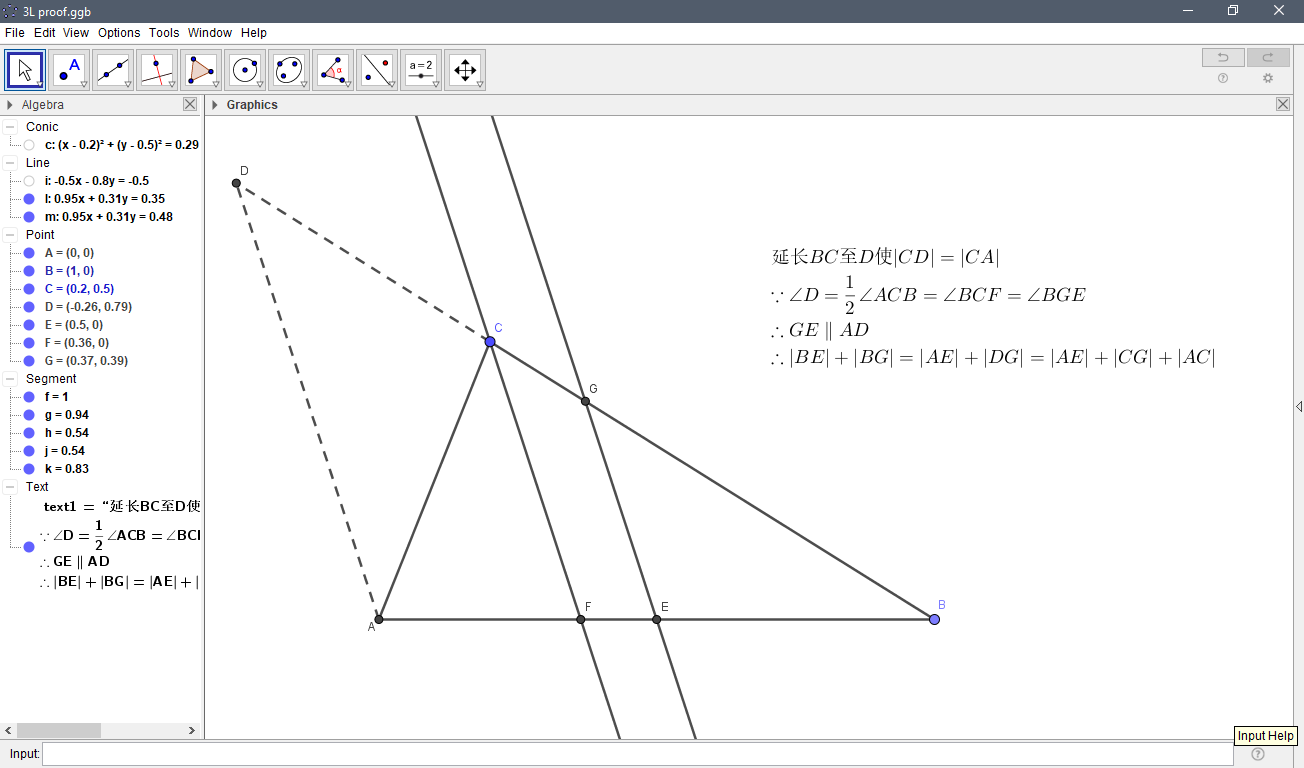This screenshot has width=1304, height=768.
Task: Collapse the Point section in Algebra view
Action: [x=8, y=234]
